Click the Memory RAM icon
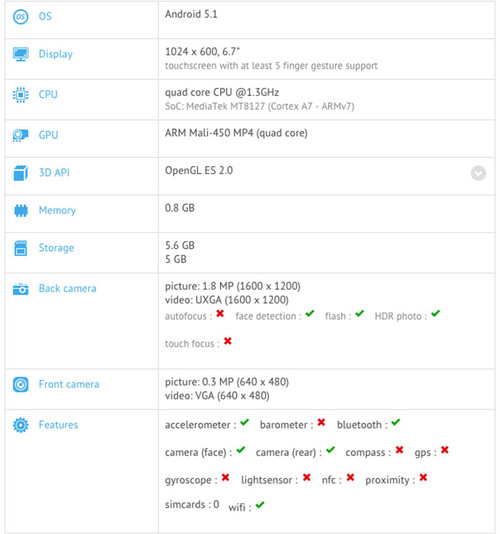 (20, 210)
